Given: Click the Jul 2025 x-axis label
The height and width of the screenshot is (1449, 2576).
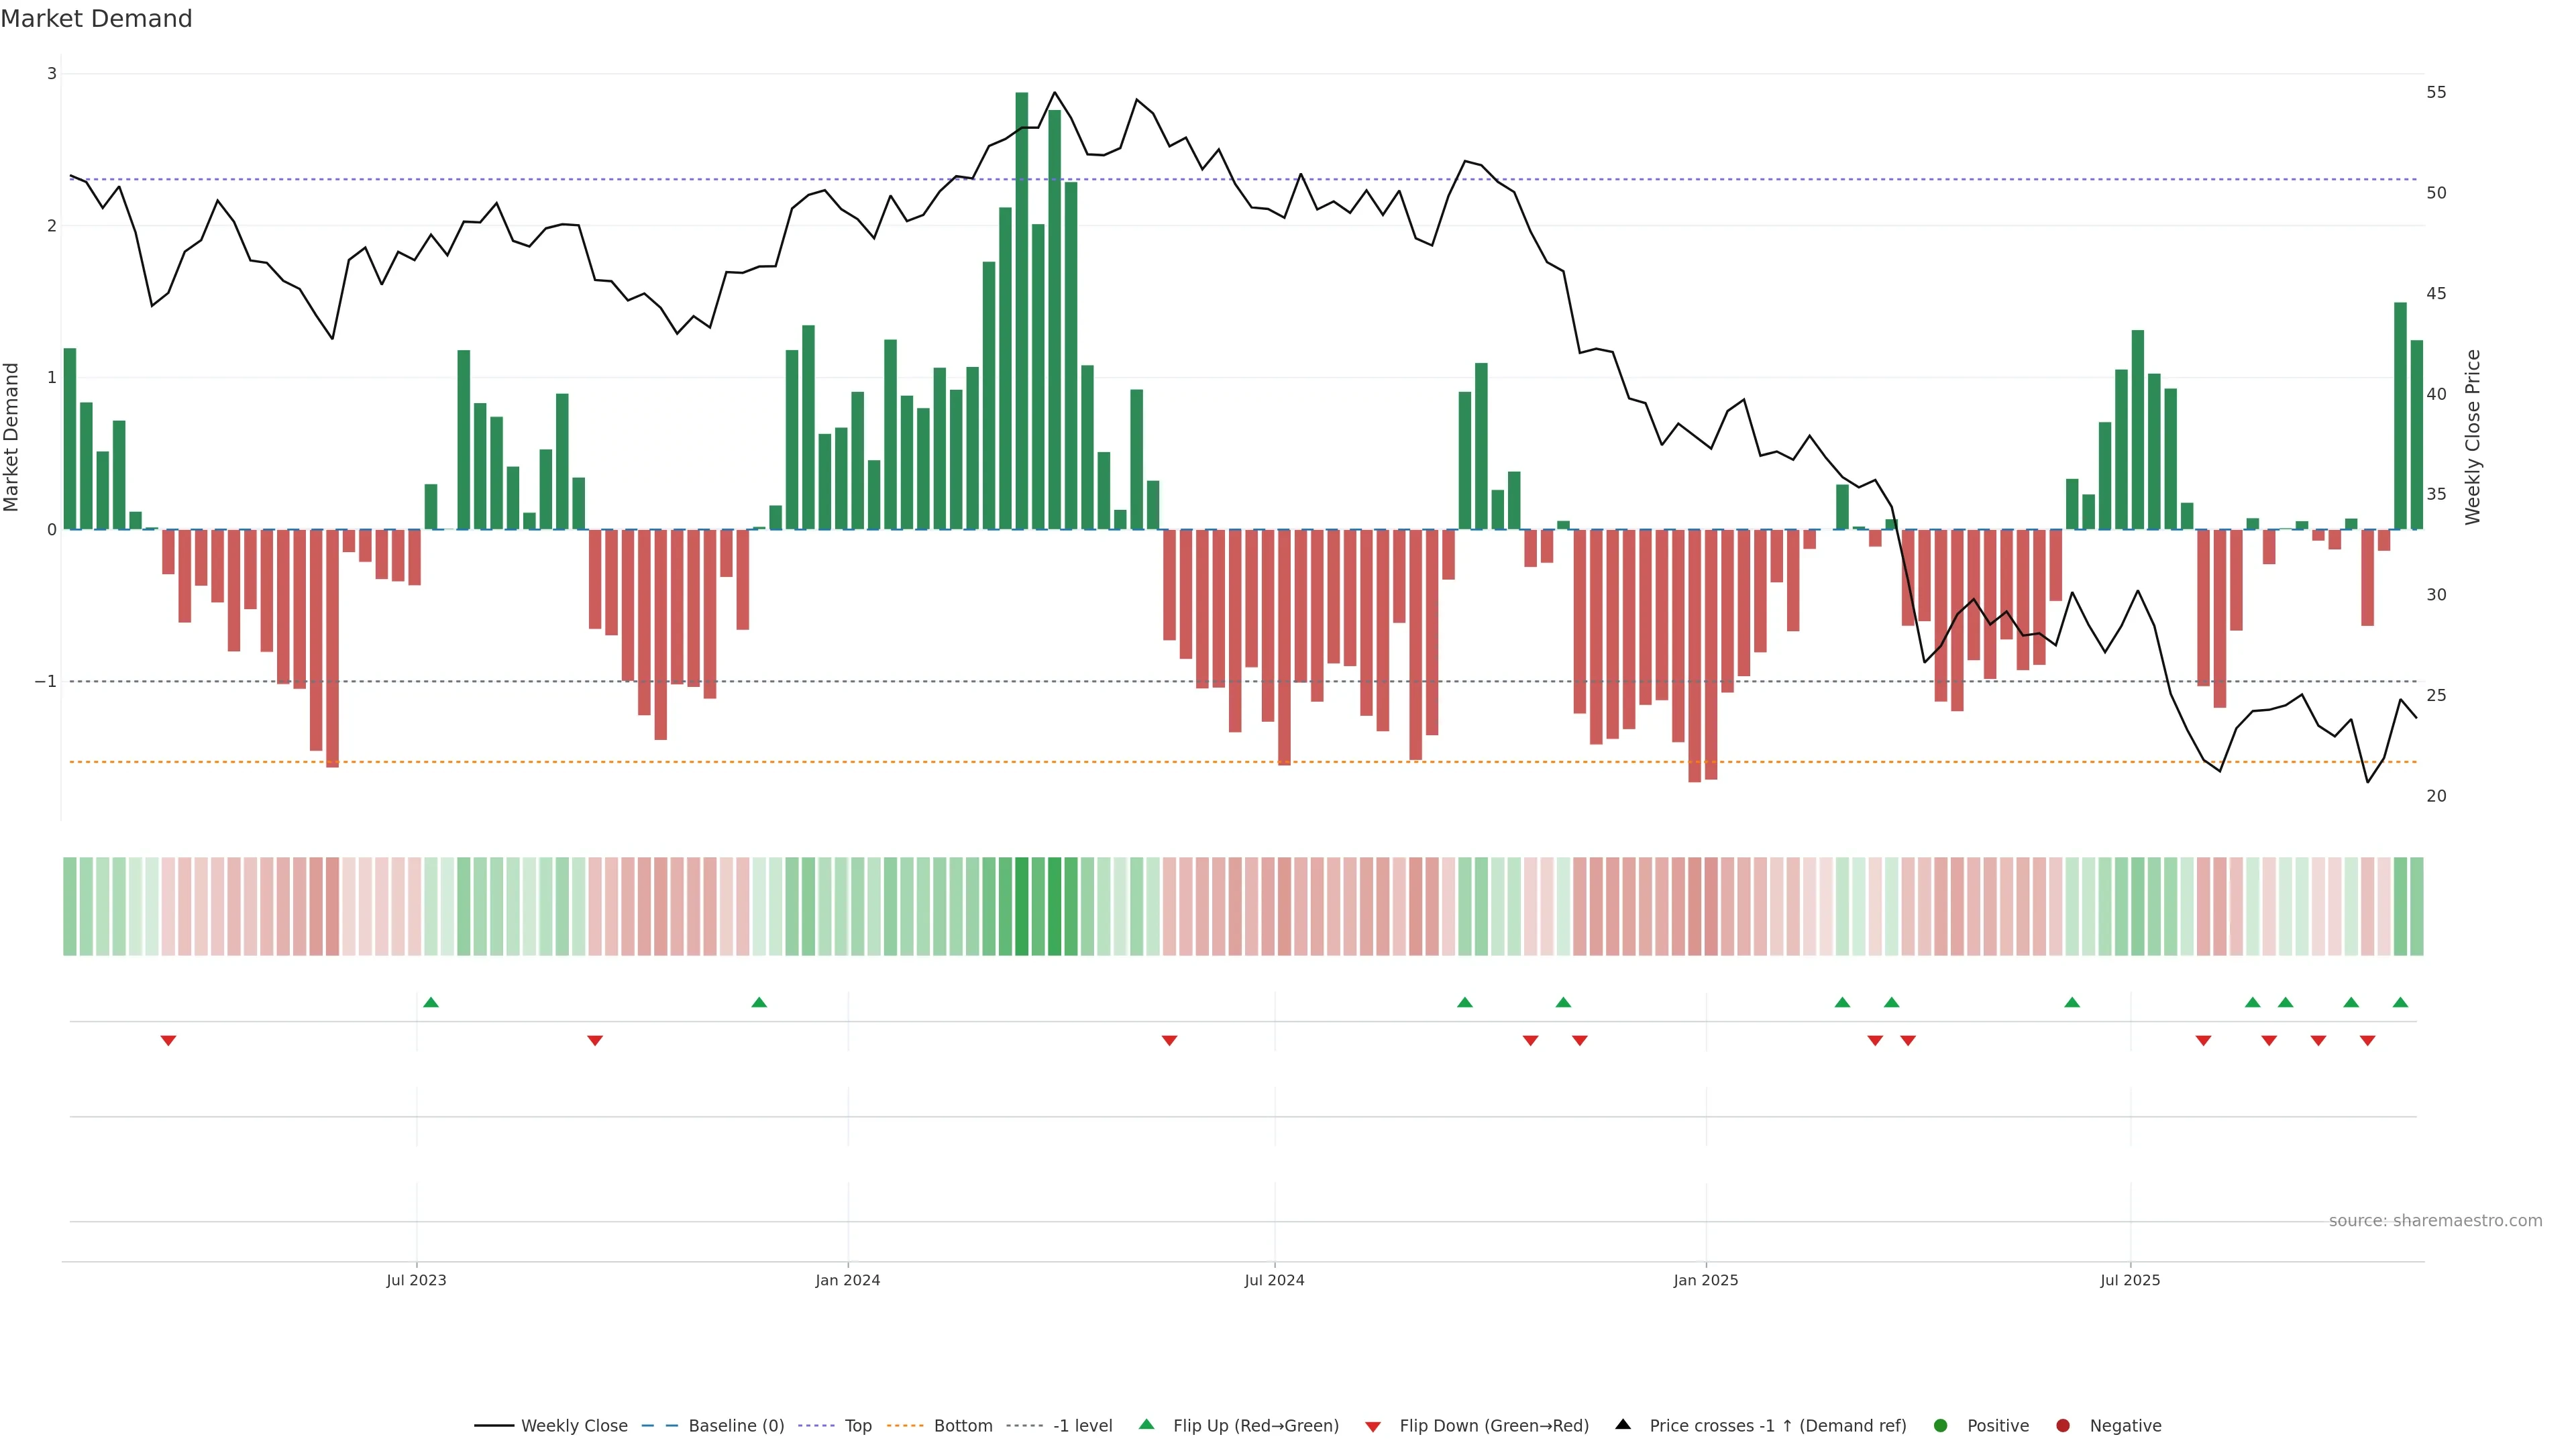Looking at the screenshot, I should (2130, 1280).
